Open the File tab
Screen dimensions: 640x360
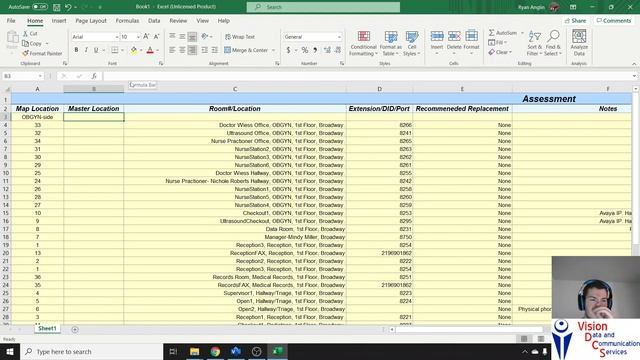coord(11,20)
